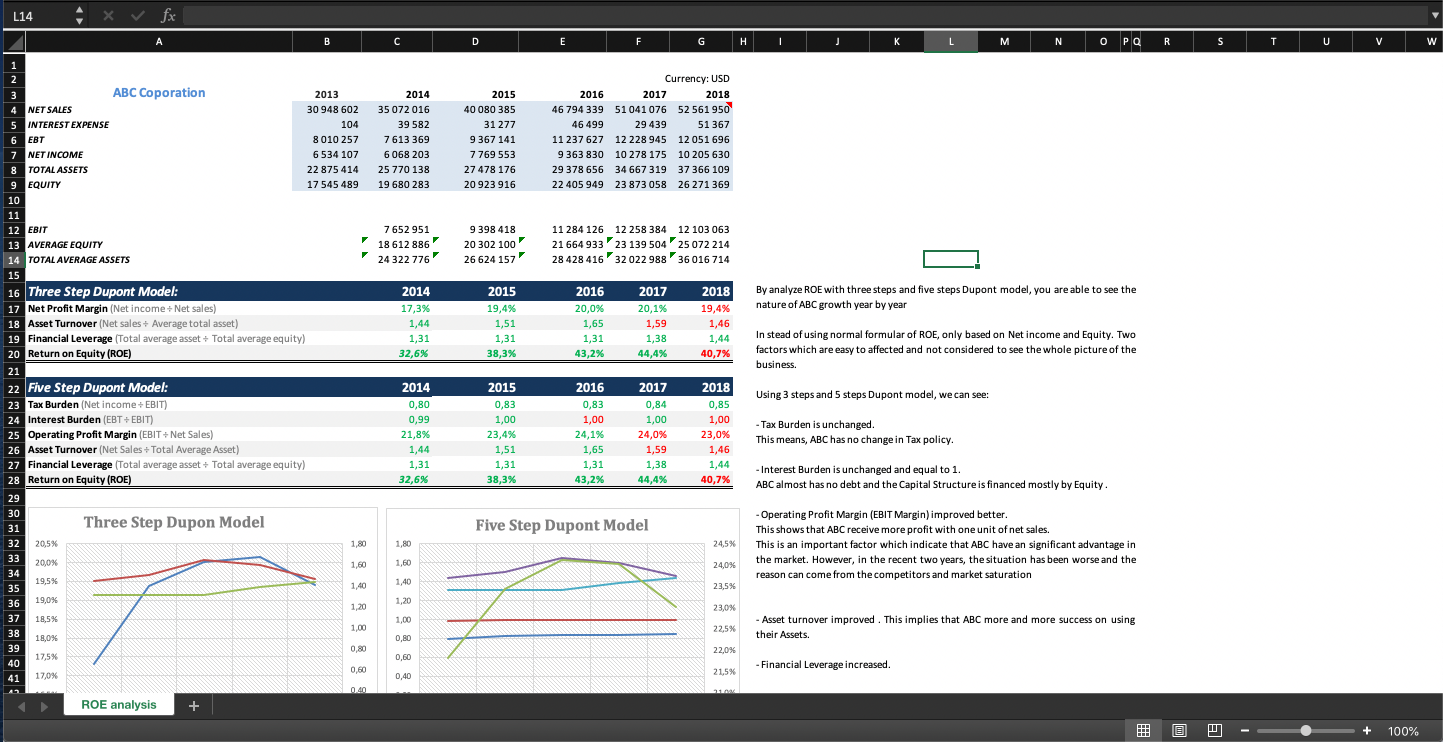The image size is (1443, 742).
Task: Click the Insert Function fx icon
Action: coord(169,16)
